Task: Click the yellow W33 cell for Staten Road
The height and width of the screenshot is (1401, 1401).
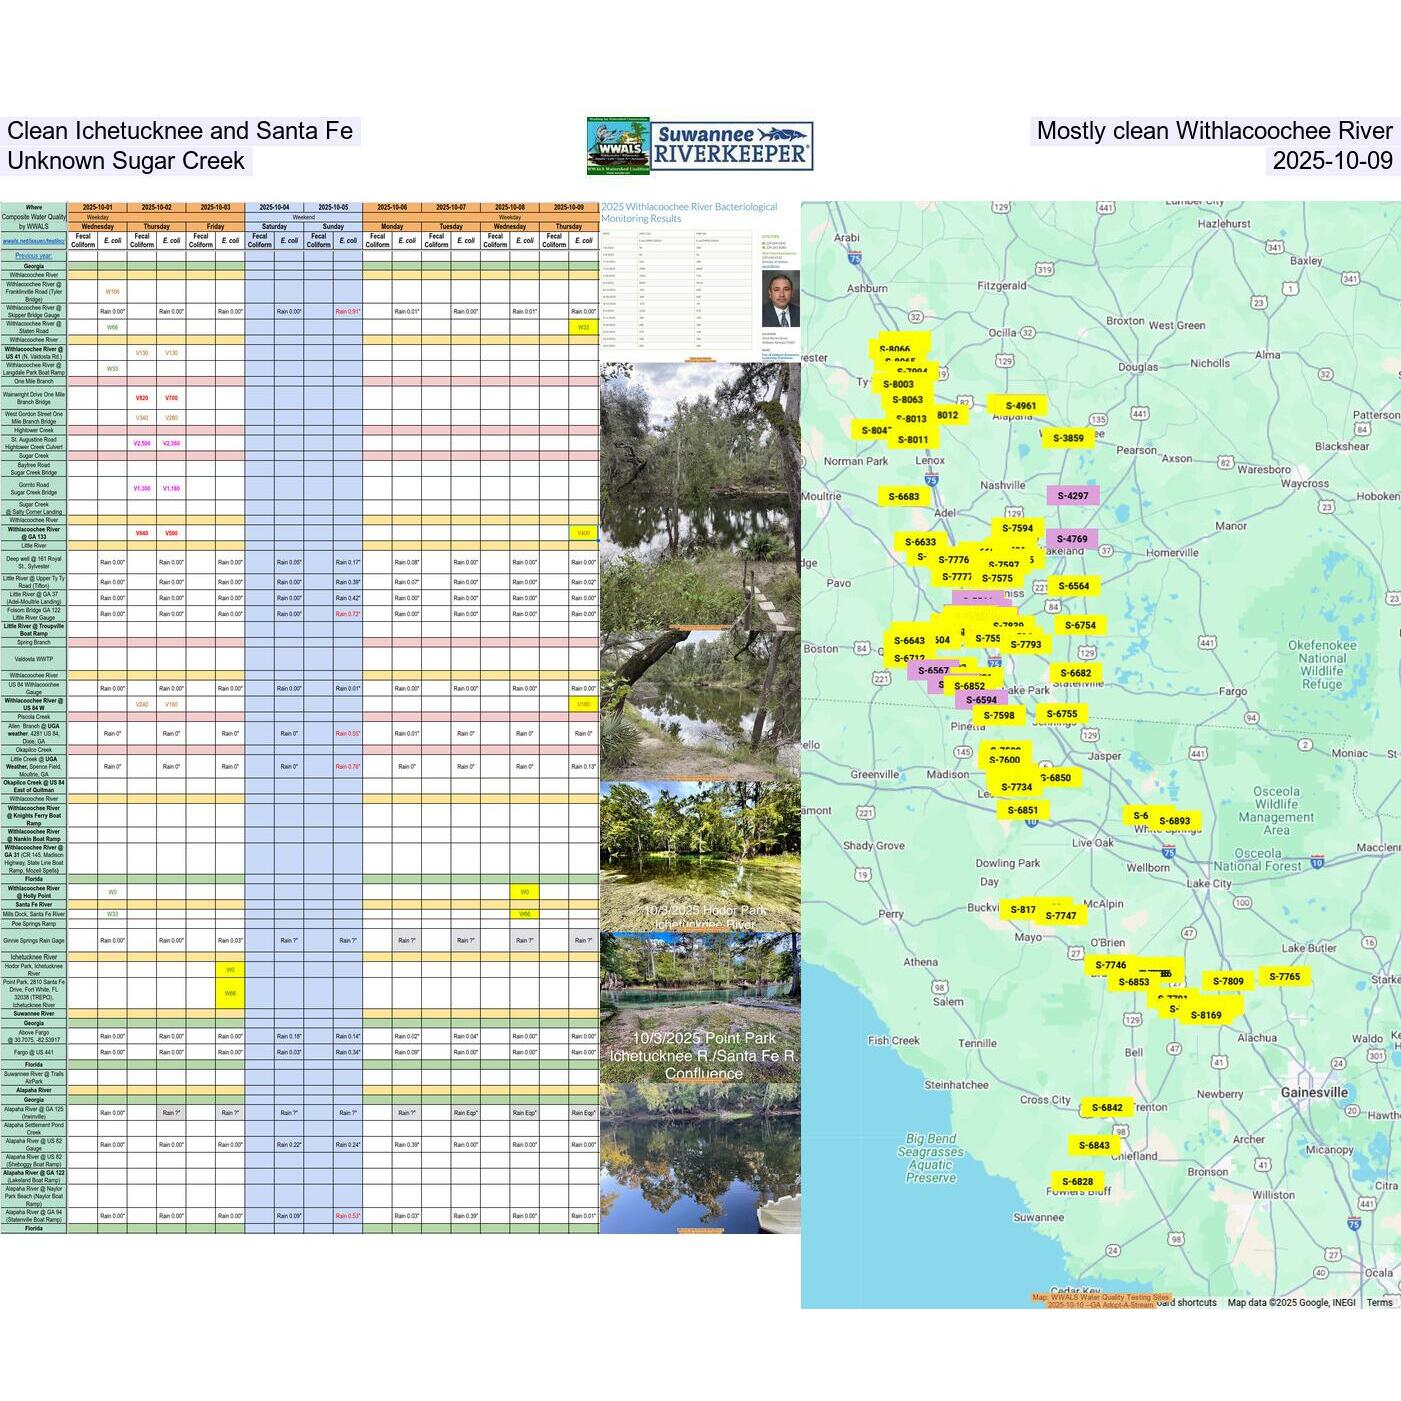Action: click(x=583, y=327)
